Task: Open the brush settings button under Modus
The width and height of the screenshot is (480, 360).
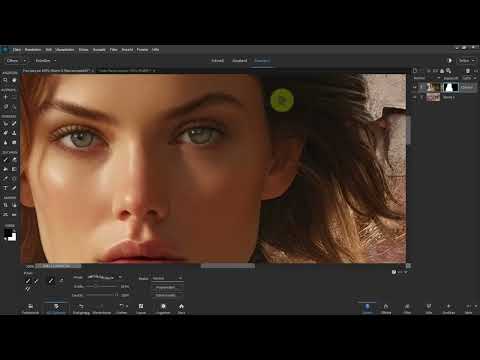Action: click(x=168, y=287)
